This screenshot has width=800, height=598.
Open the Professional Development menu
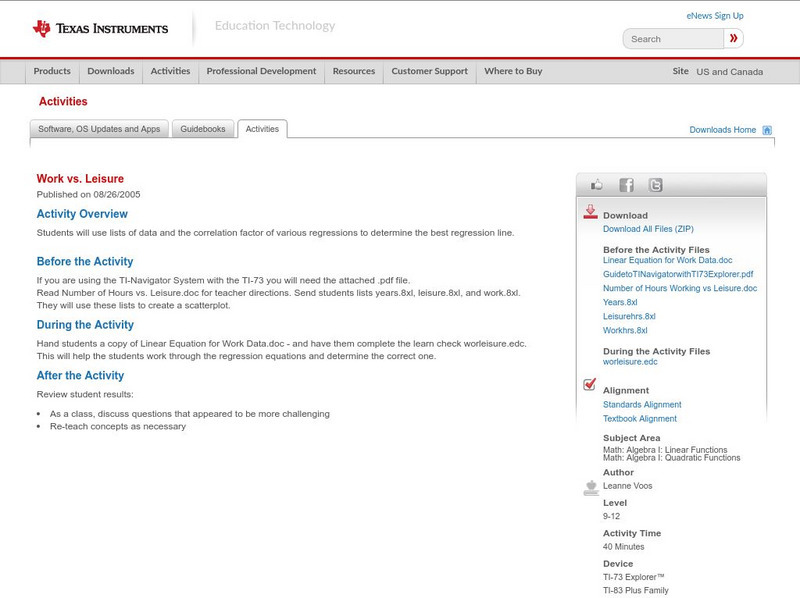261,71
